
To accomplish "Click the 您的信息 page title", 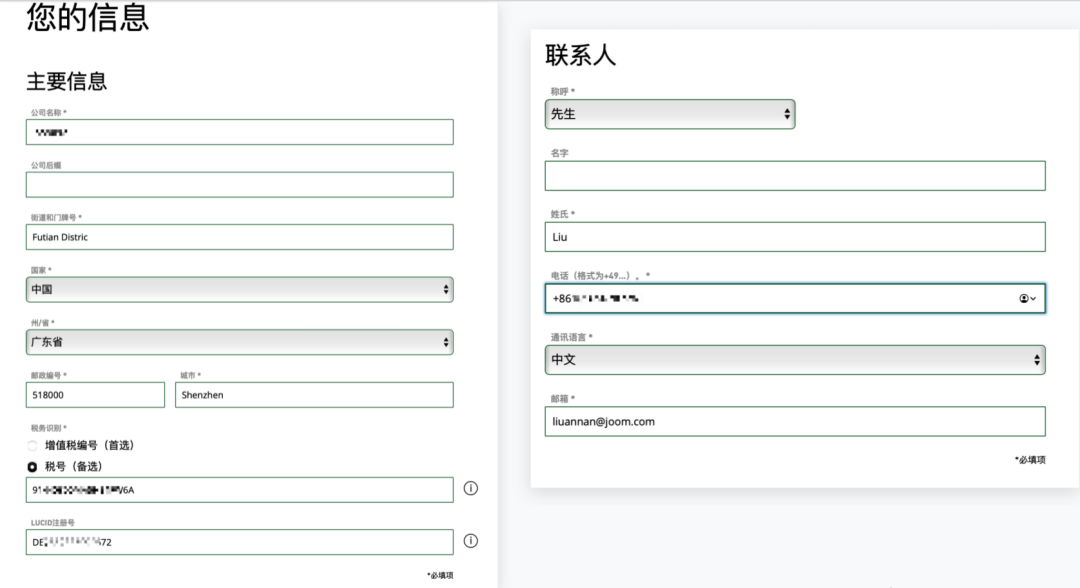I will click(87, 17).
